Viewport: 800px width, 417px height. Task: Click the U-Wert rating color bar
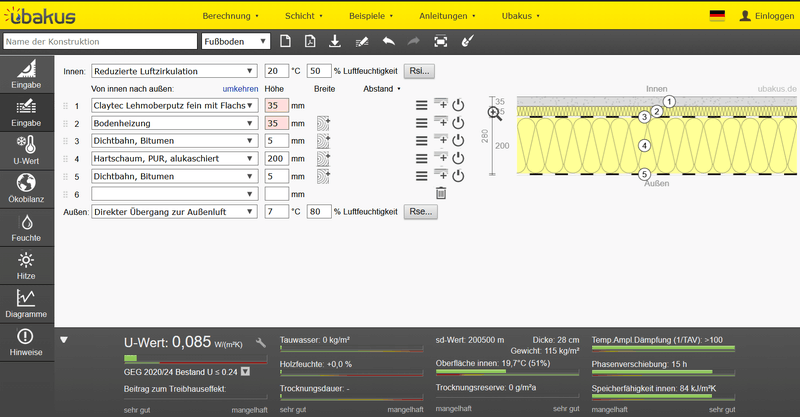(x=195, y=358)
